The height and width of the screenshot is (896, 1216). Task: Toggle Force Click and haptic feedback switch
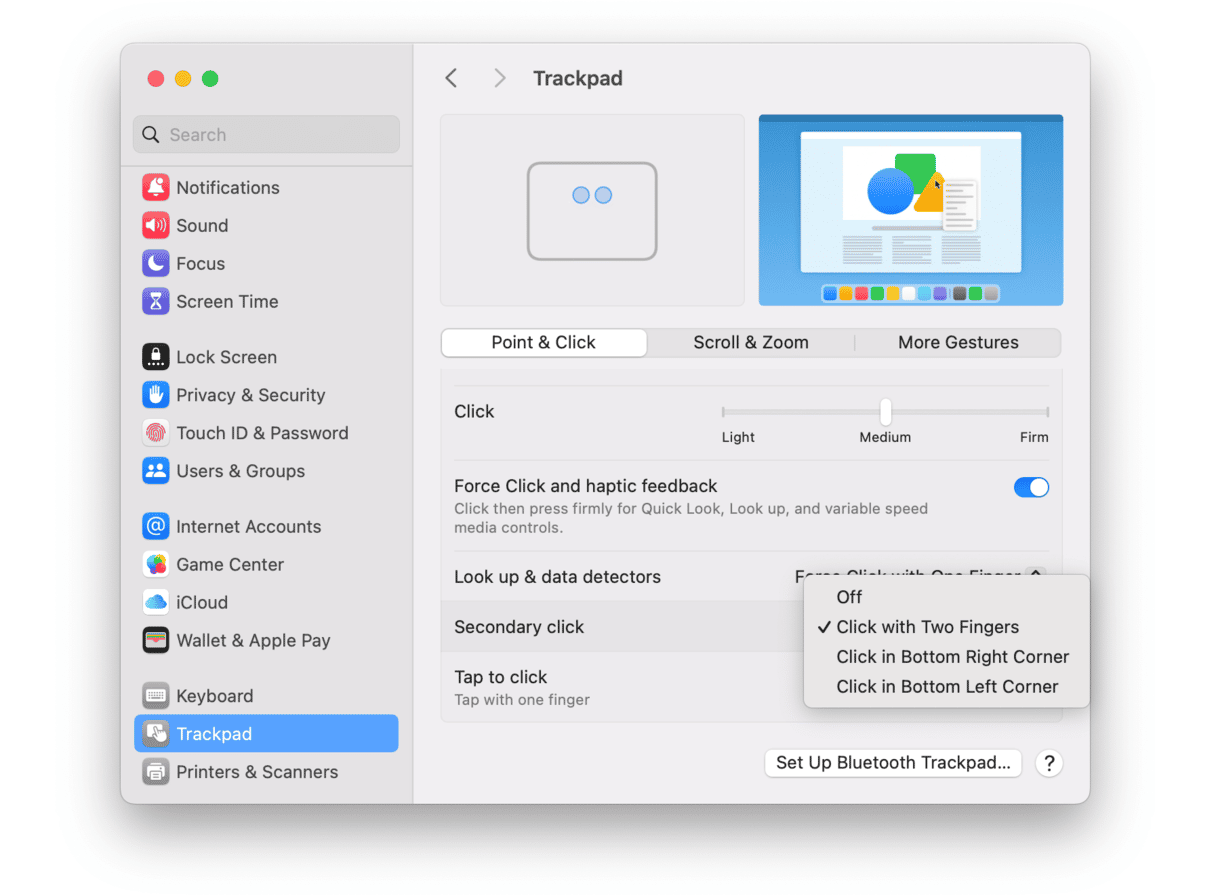(x=1031, y=487)
